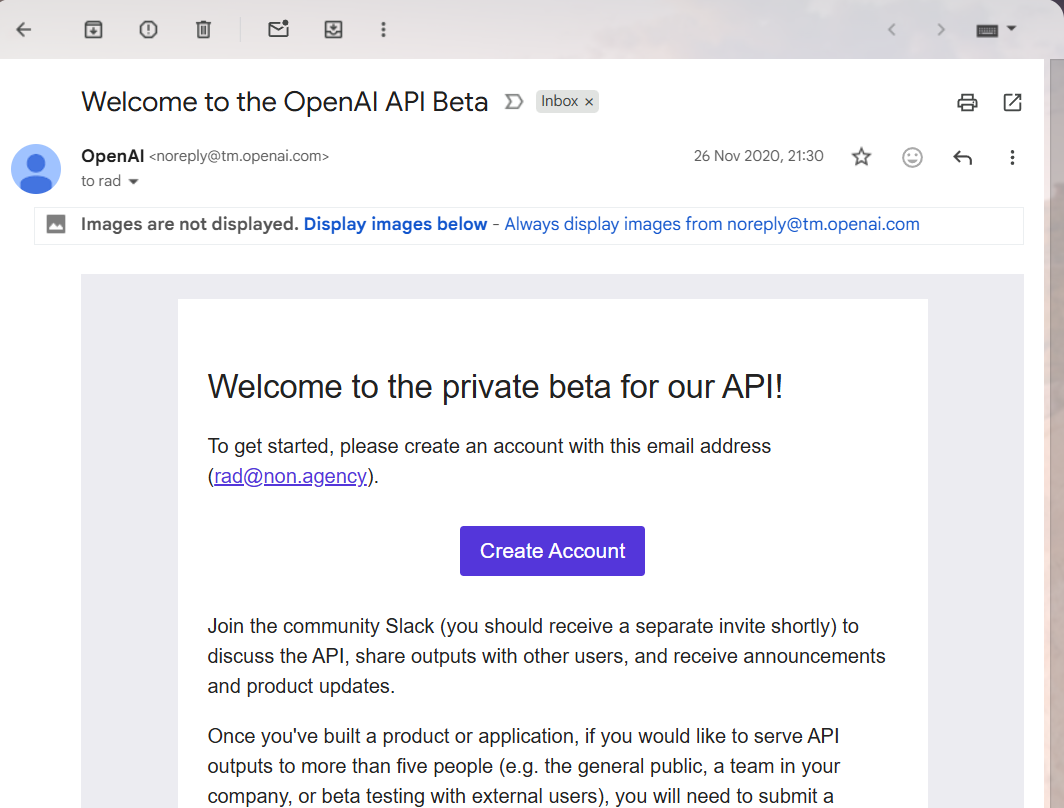Remove the Inbox label from email

[x=589, y=101]
